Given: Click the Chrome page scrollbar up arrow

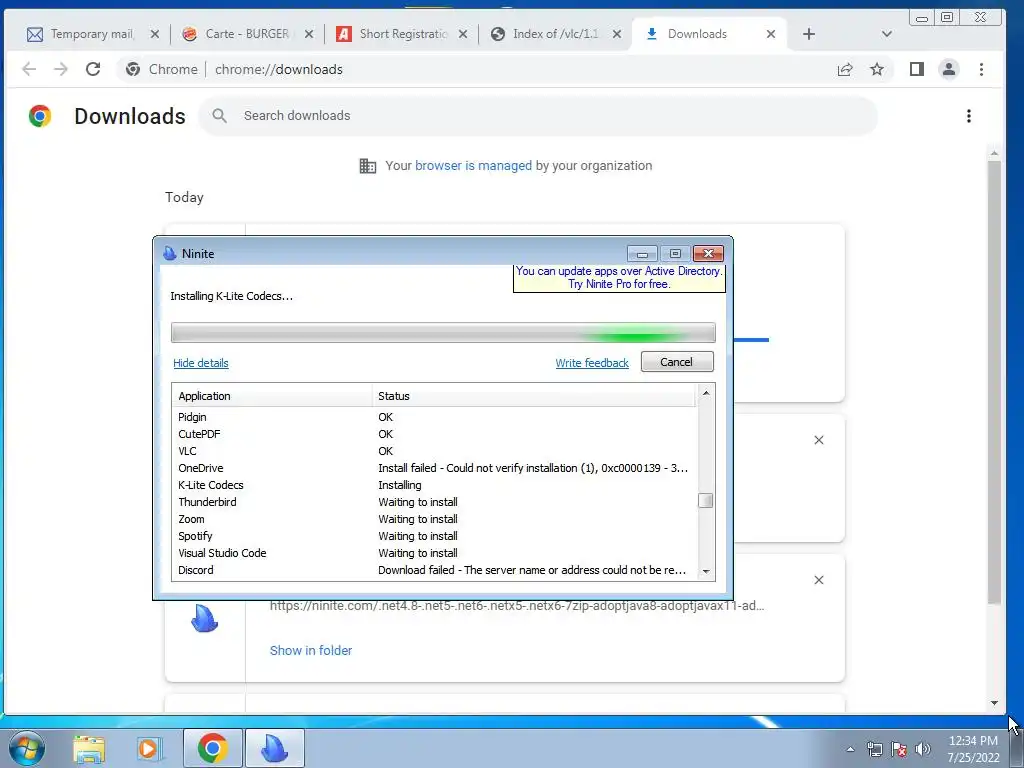Looking at the screenshot, I should 995,153.
